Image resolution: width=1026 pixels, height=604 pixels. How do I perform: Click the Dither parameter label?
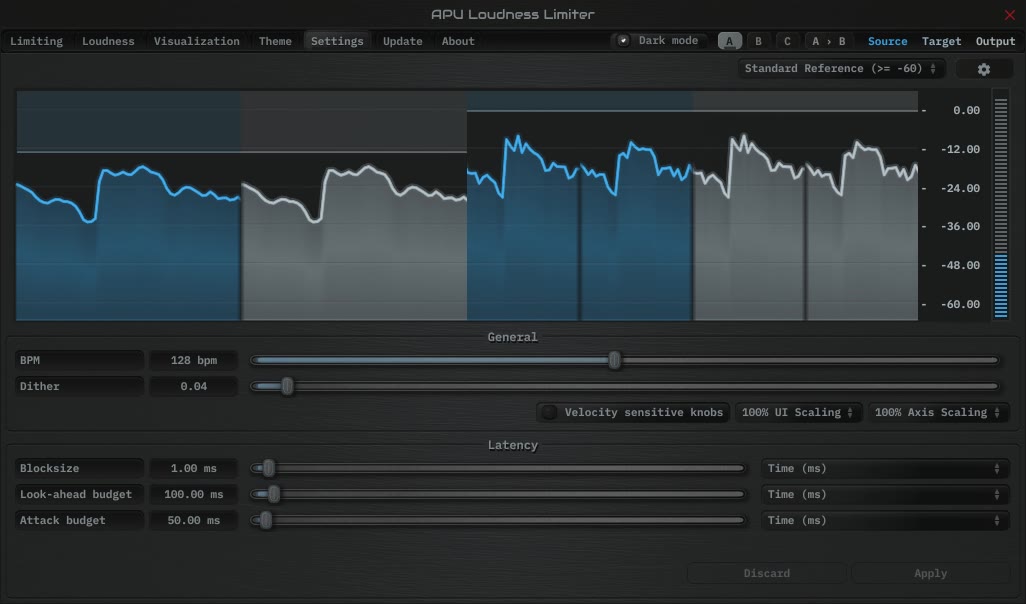click(x=79, y=387)
